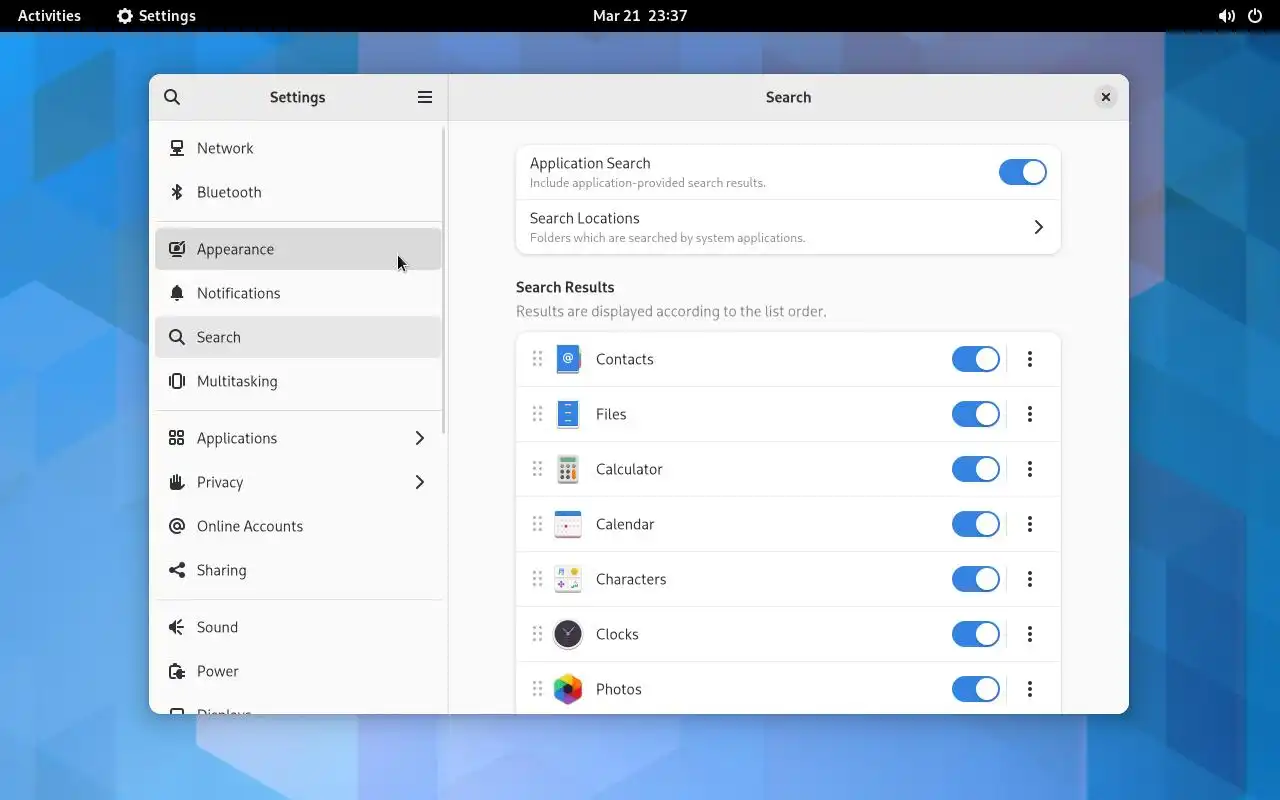Viewport: 1280px width, 800px height.
Task: Toggle Characters search results switch
Action: coord(975,579)
